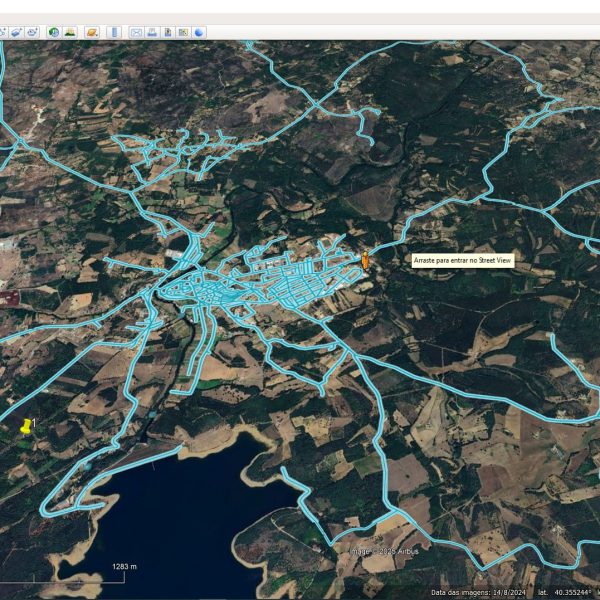The height and width of the screenshot is (600, 600).
Task: Click the Print icon
Action: 152,33
